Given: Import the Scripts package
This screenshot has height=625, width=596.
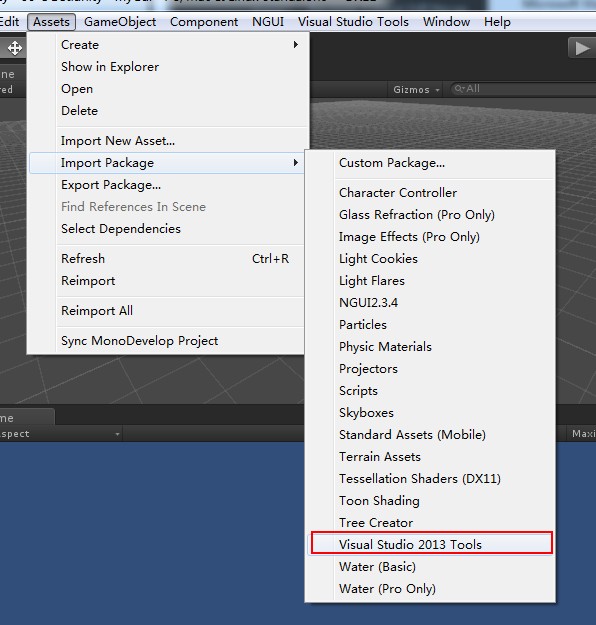Looking at the screenshot, I should [x=431, y=391].
